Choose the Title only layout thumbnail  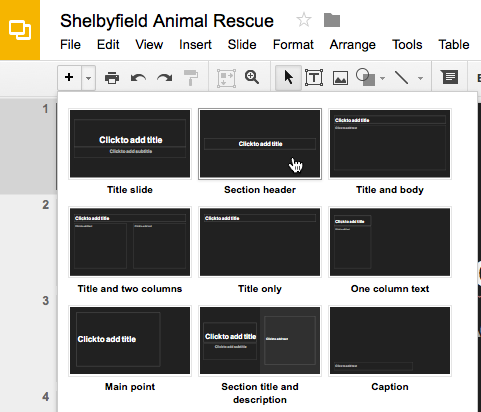pyautogui.click(x=260, y=242)
